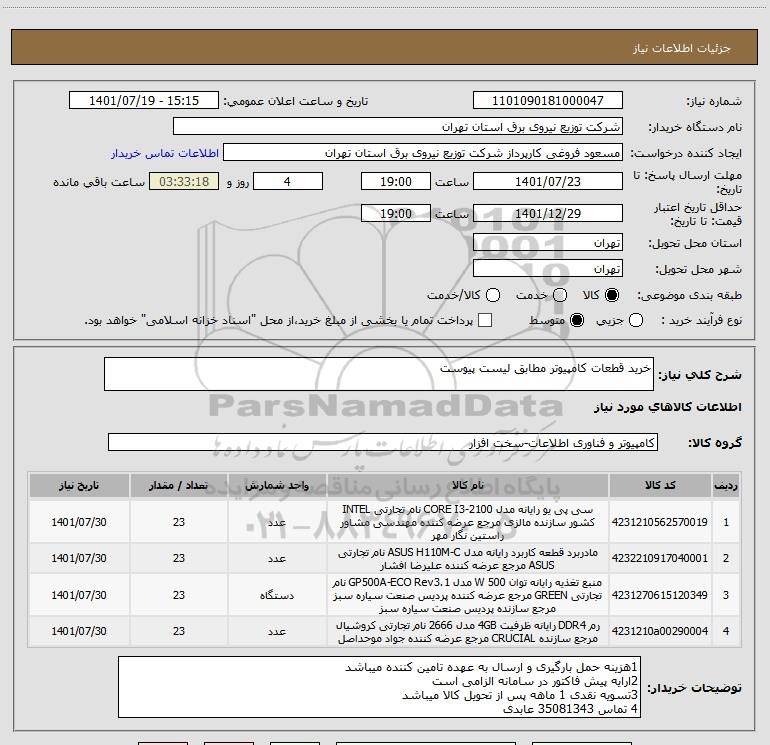770x745 pixels.
Task: Click the announcement date field 1401/07/19 - 15:15
Action: click(x=144, y=100)
